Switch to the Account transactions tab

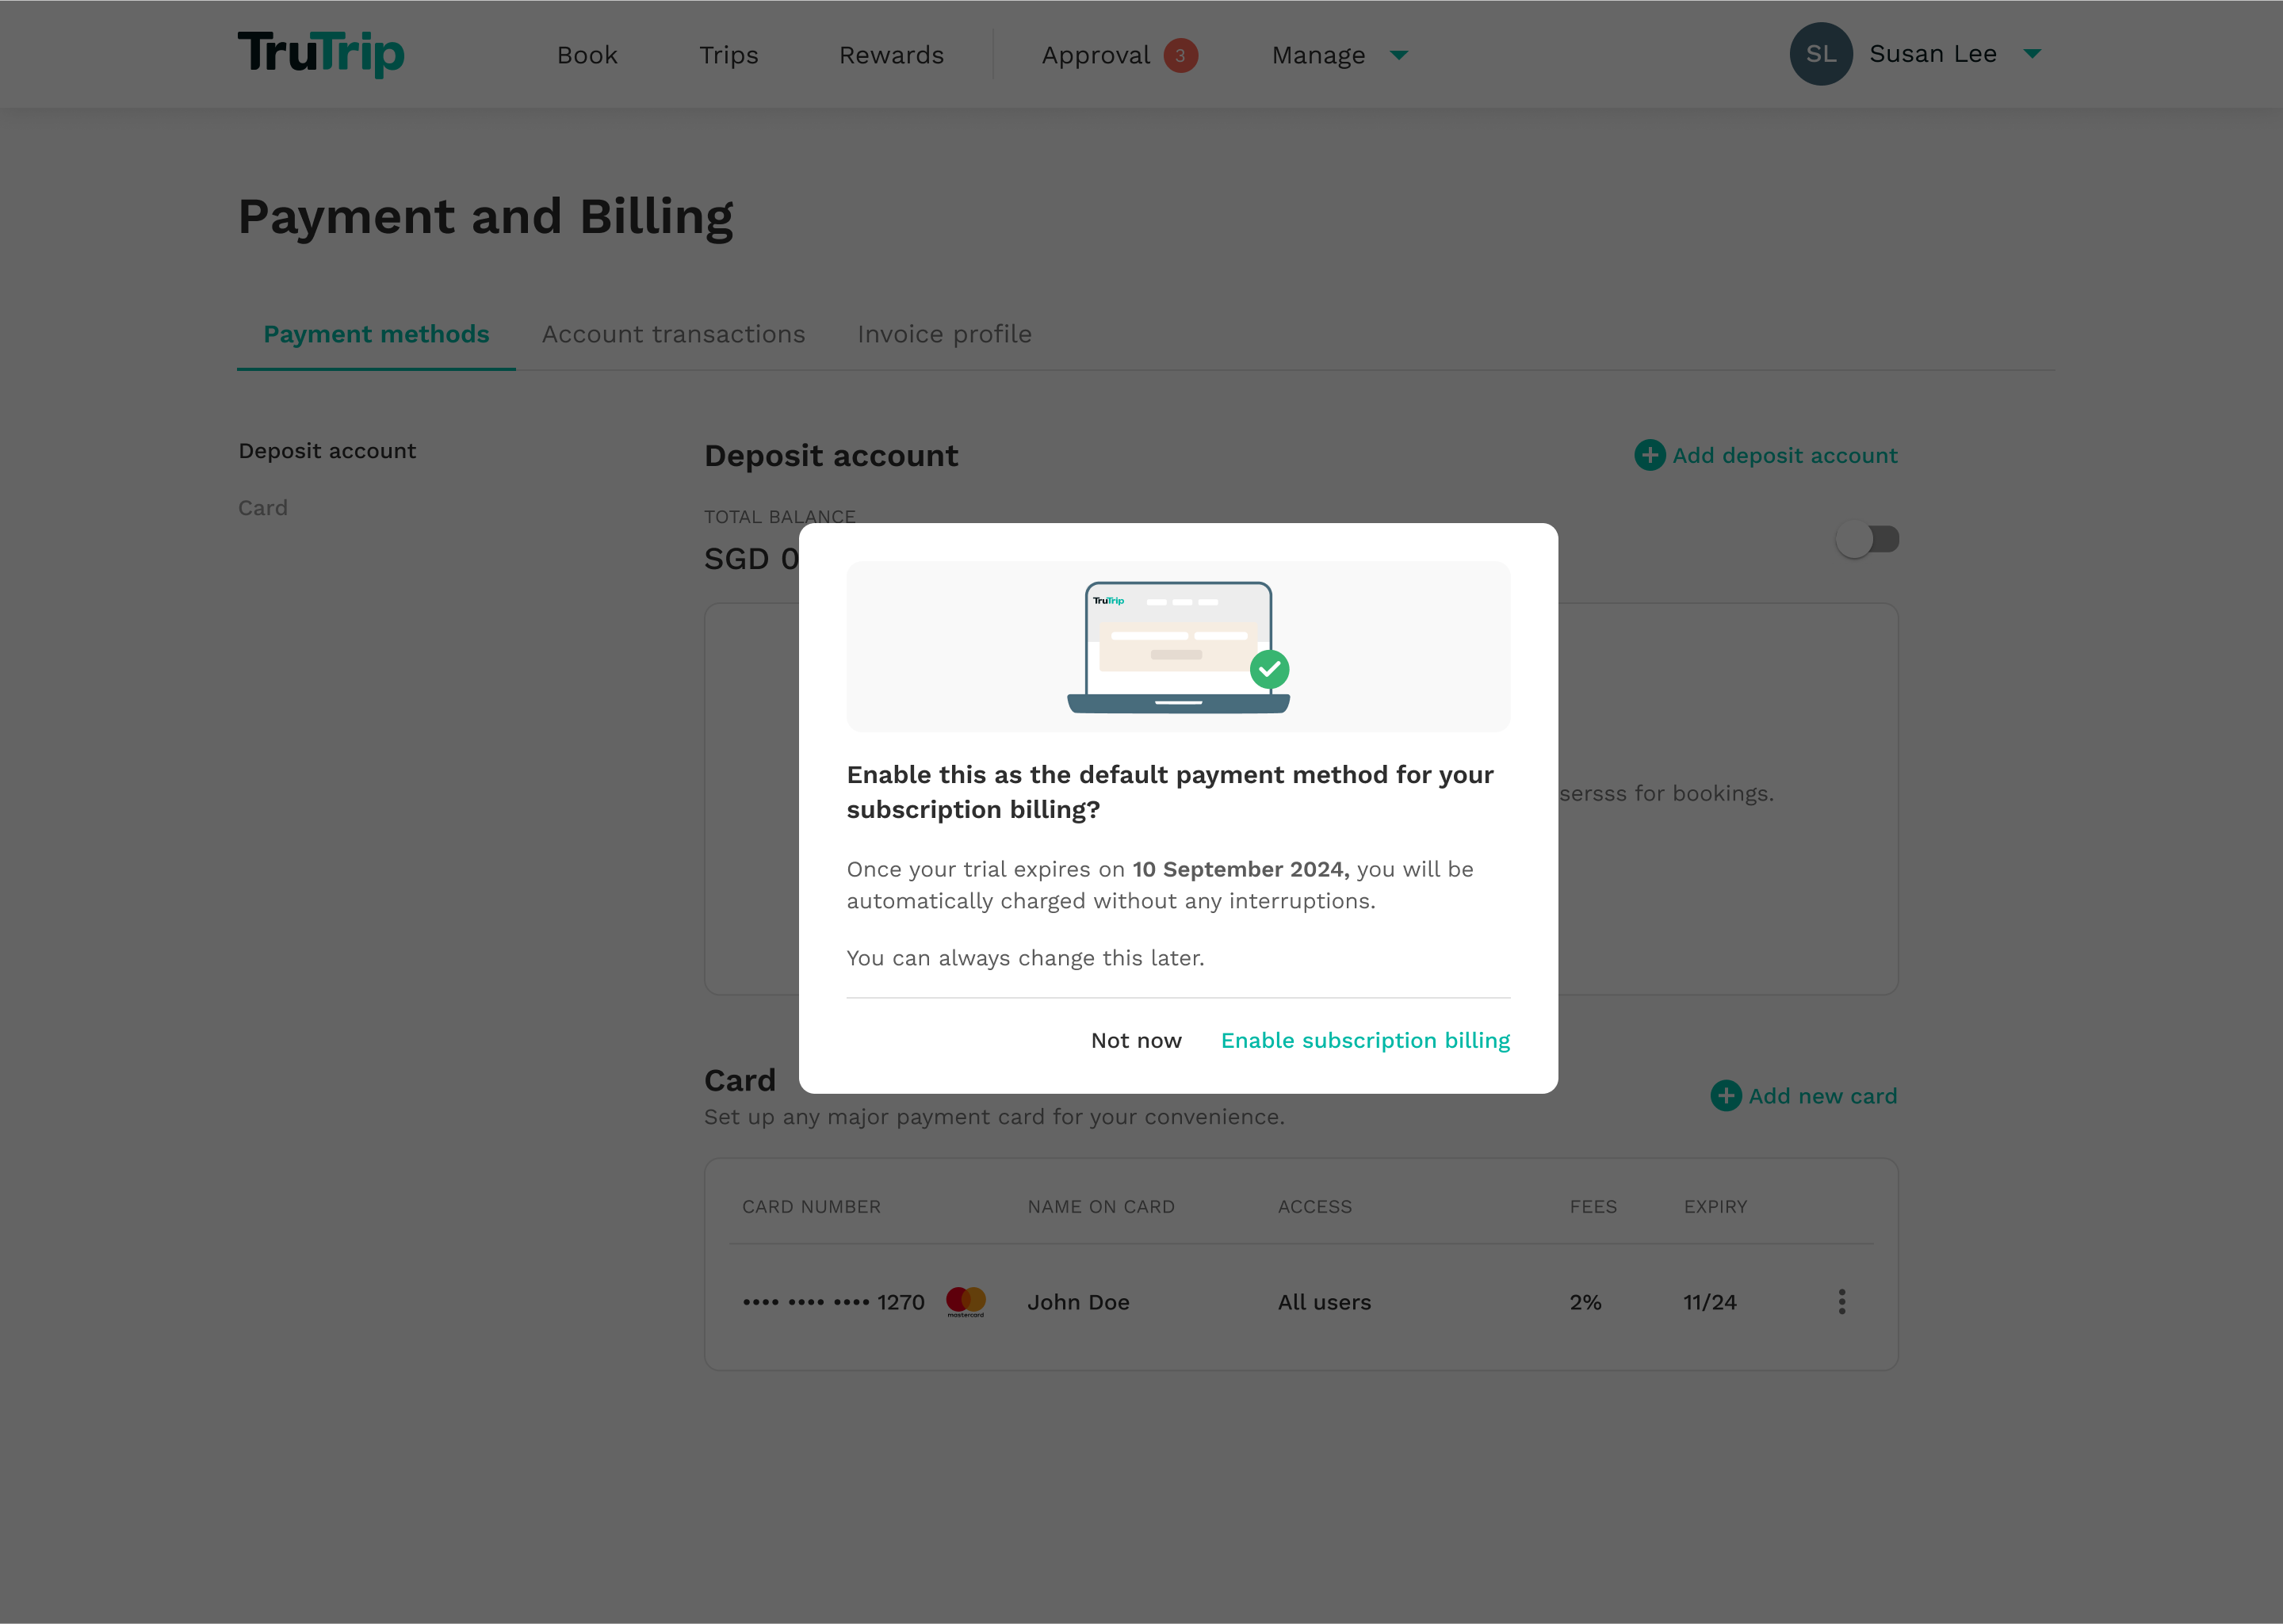click(674, 334)
